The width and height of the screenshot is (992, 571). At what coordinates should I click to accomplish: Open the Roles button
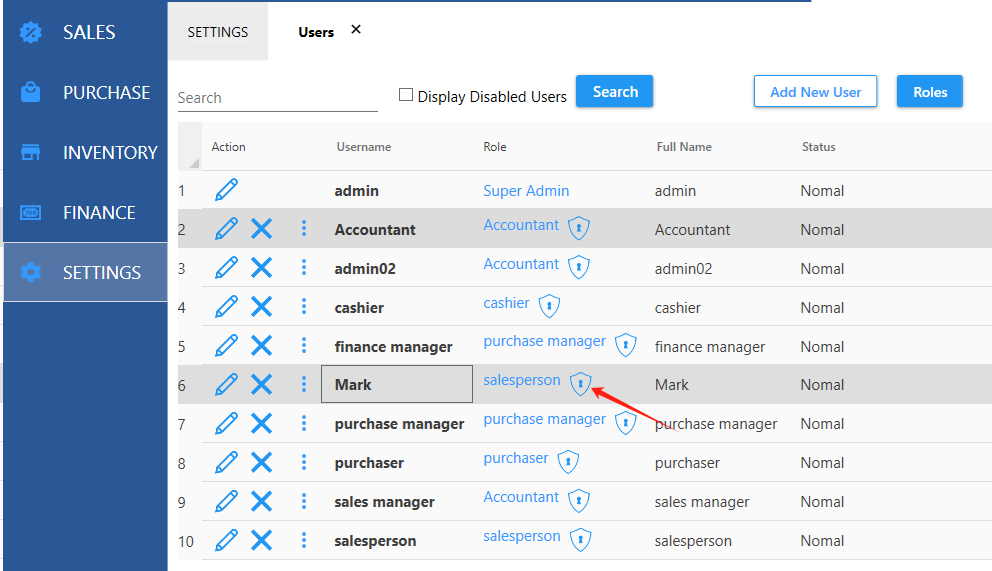(x=929, y=92)
